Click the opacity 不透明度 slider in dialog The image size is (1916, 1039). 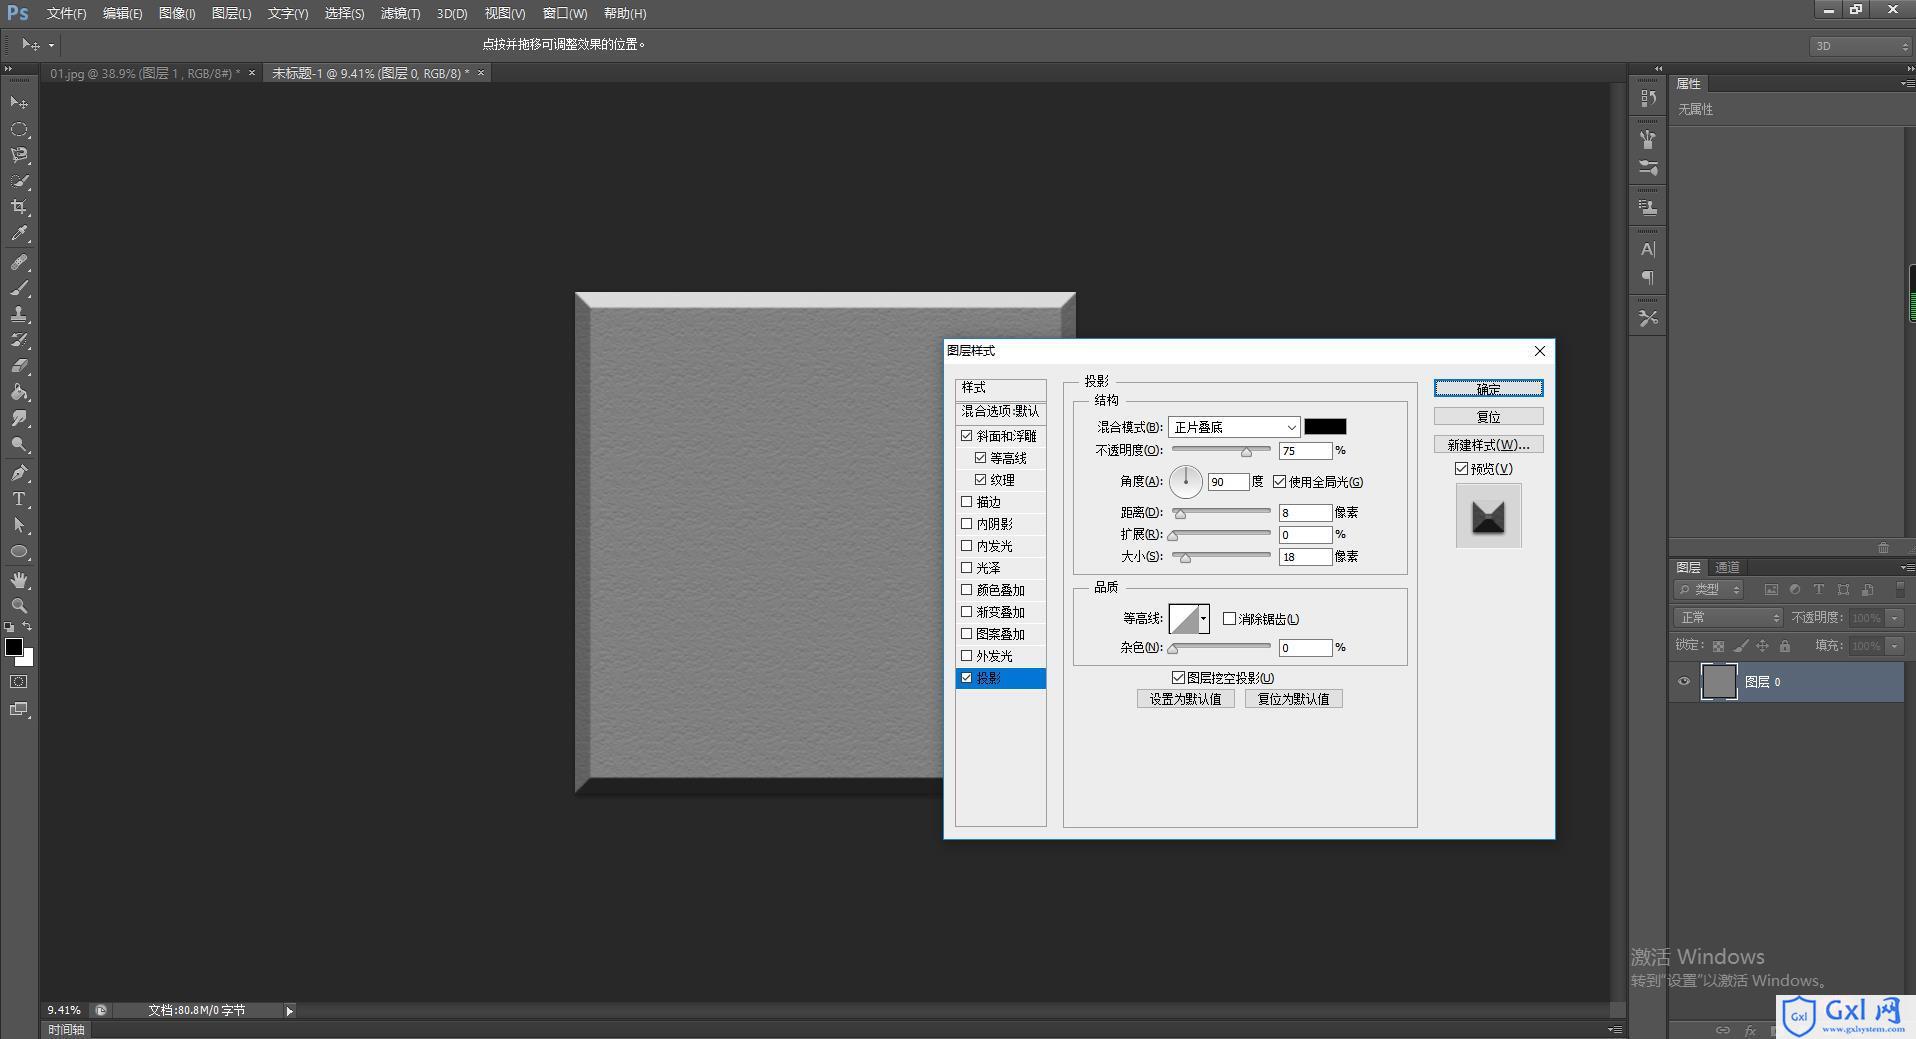click(x=1221, y=451)
